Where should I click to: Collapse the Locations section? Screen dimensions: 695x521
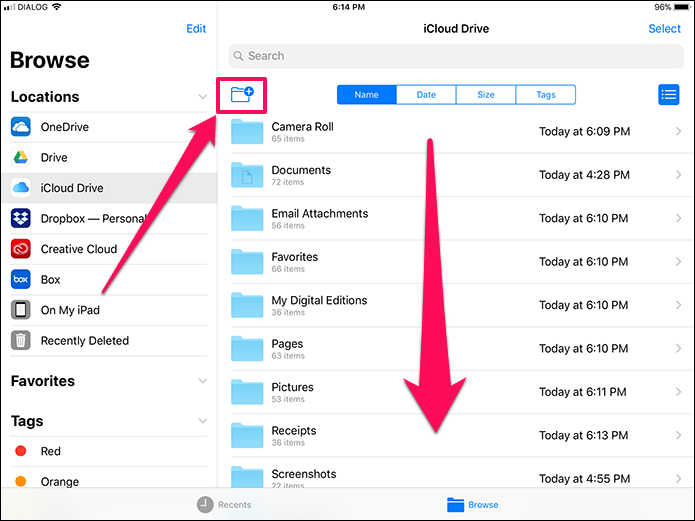[203, 97]
